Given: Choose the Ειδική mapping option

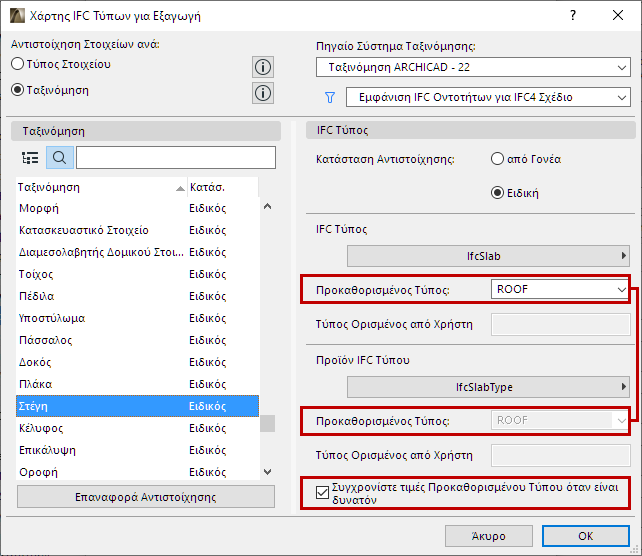Looking at the screenshot, I should tap(497, 193).
